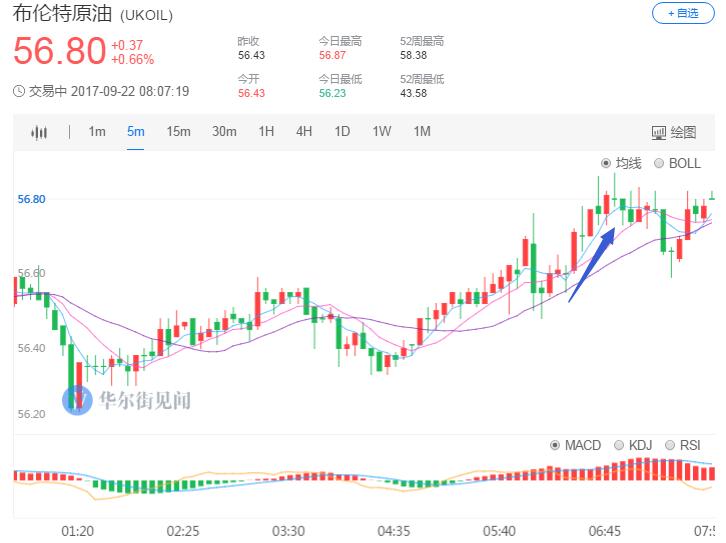
Task: Select the BOLL indicator radio
Action: pyautogui.click(x=658, y=163)
